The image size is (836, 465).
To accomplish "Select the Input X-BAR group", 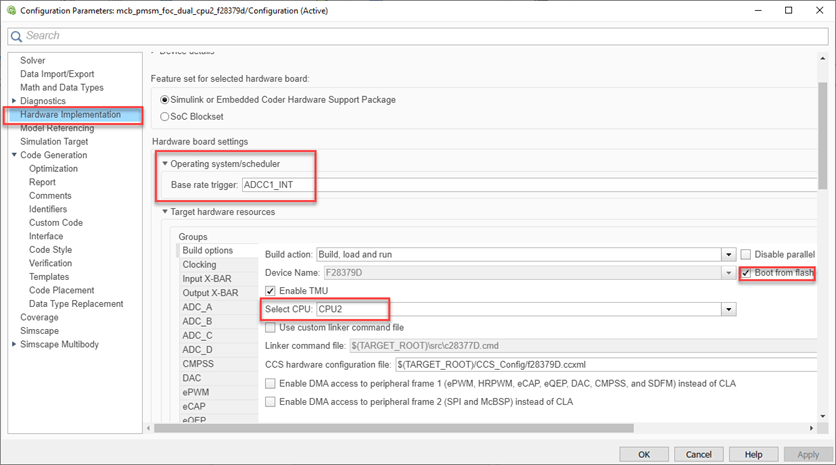I will 218,278.
